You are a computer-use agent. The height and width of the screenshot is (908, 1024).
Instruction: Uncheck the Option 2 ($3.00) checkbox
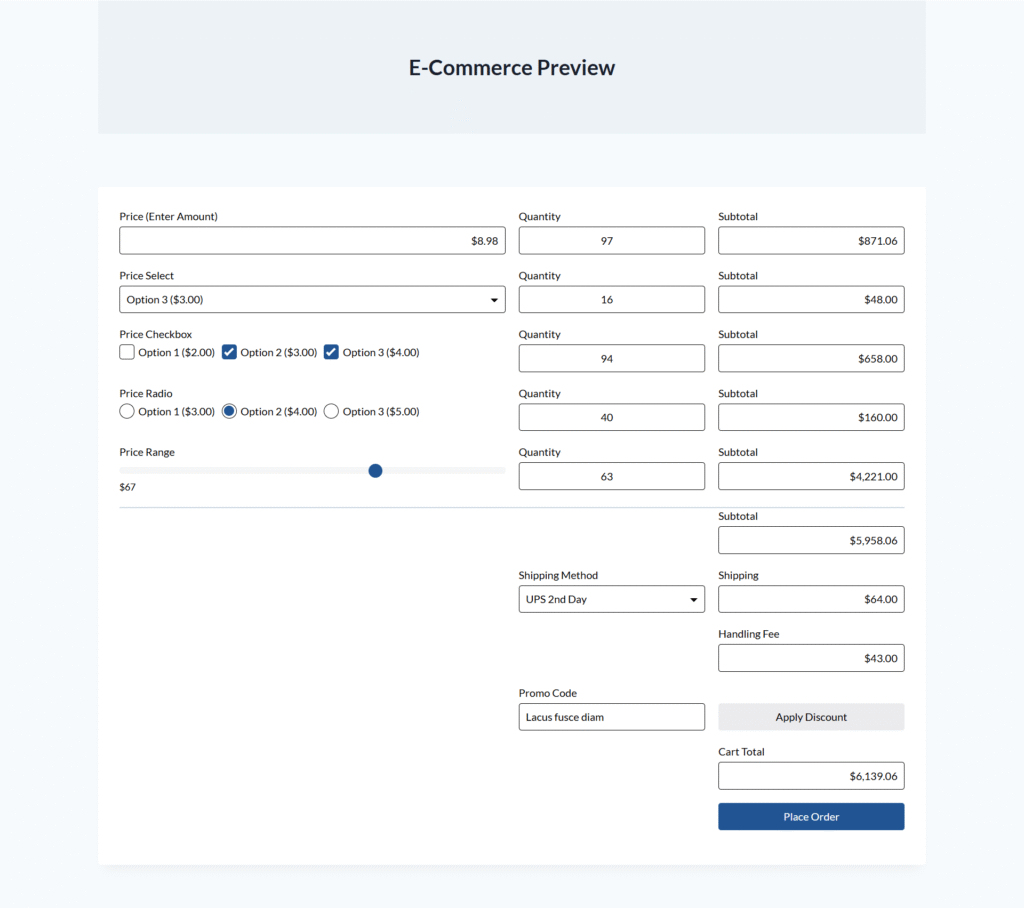click(229, 352)
